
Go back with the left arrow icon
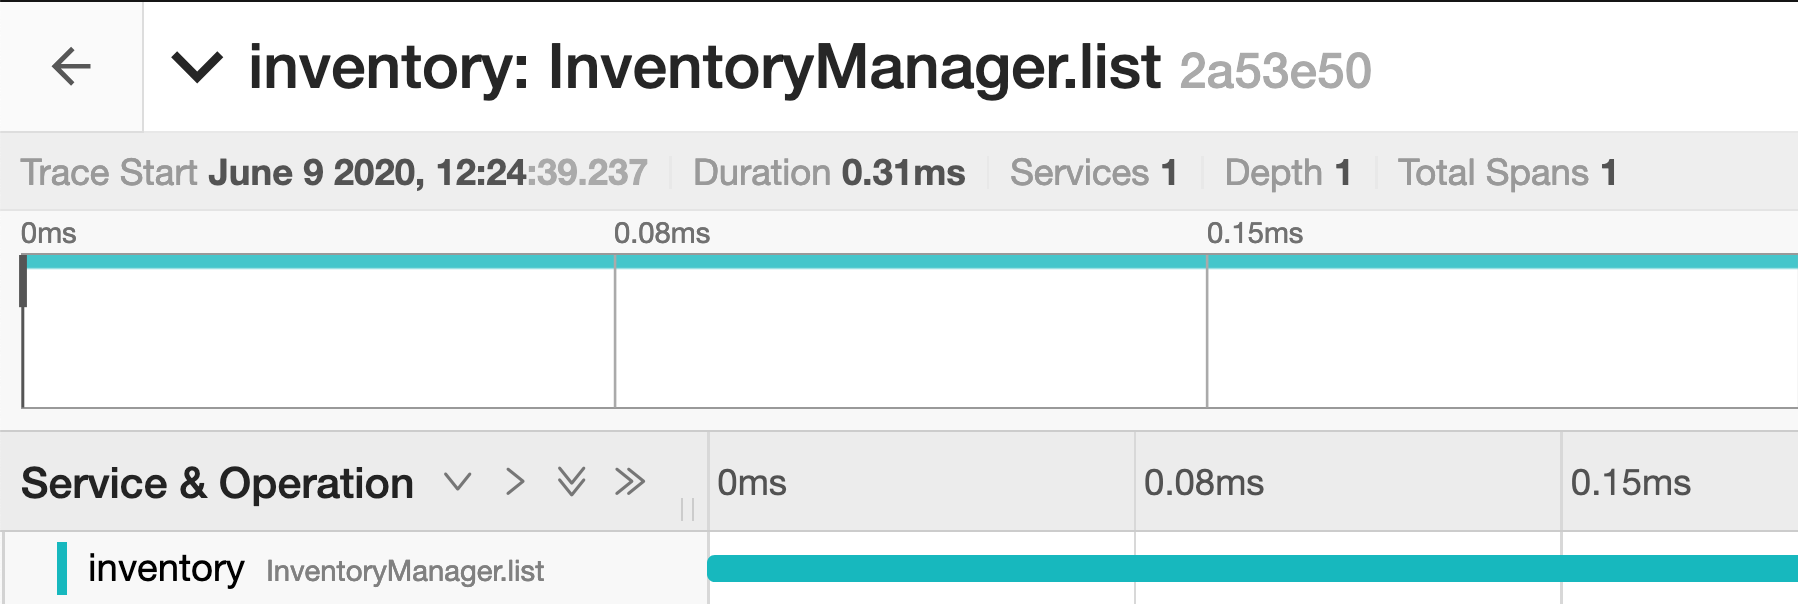click(71, 67)
